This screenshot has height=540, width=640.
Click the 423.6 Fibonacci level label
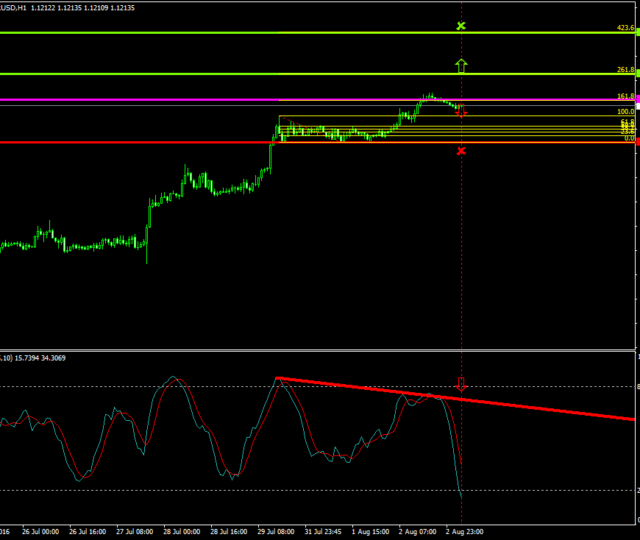(626, 28)
